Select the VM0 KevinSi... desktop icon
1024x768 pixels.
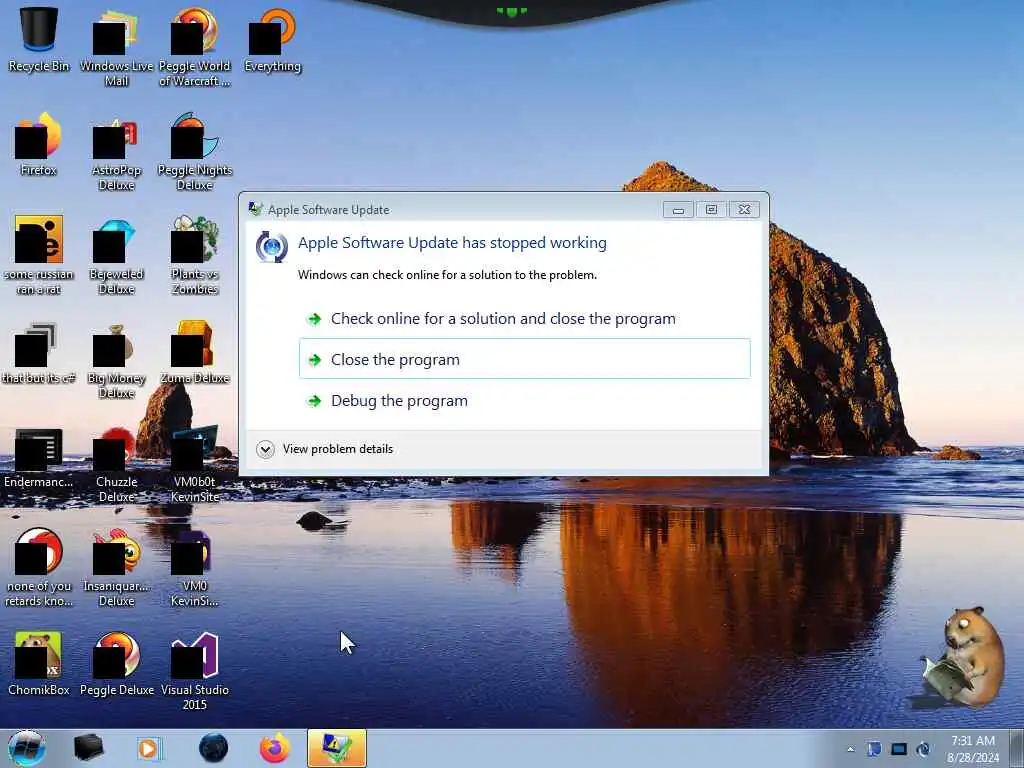point(195,568)
